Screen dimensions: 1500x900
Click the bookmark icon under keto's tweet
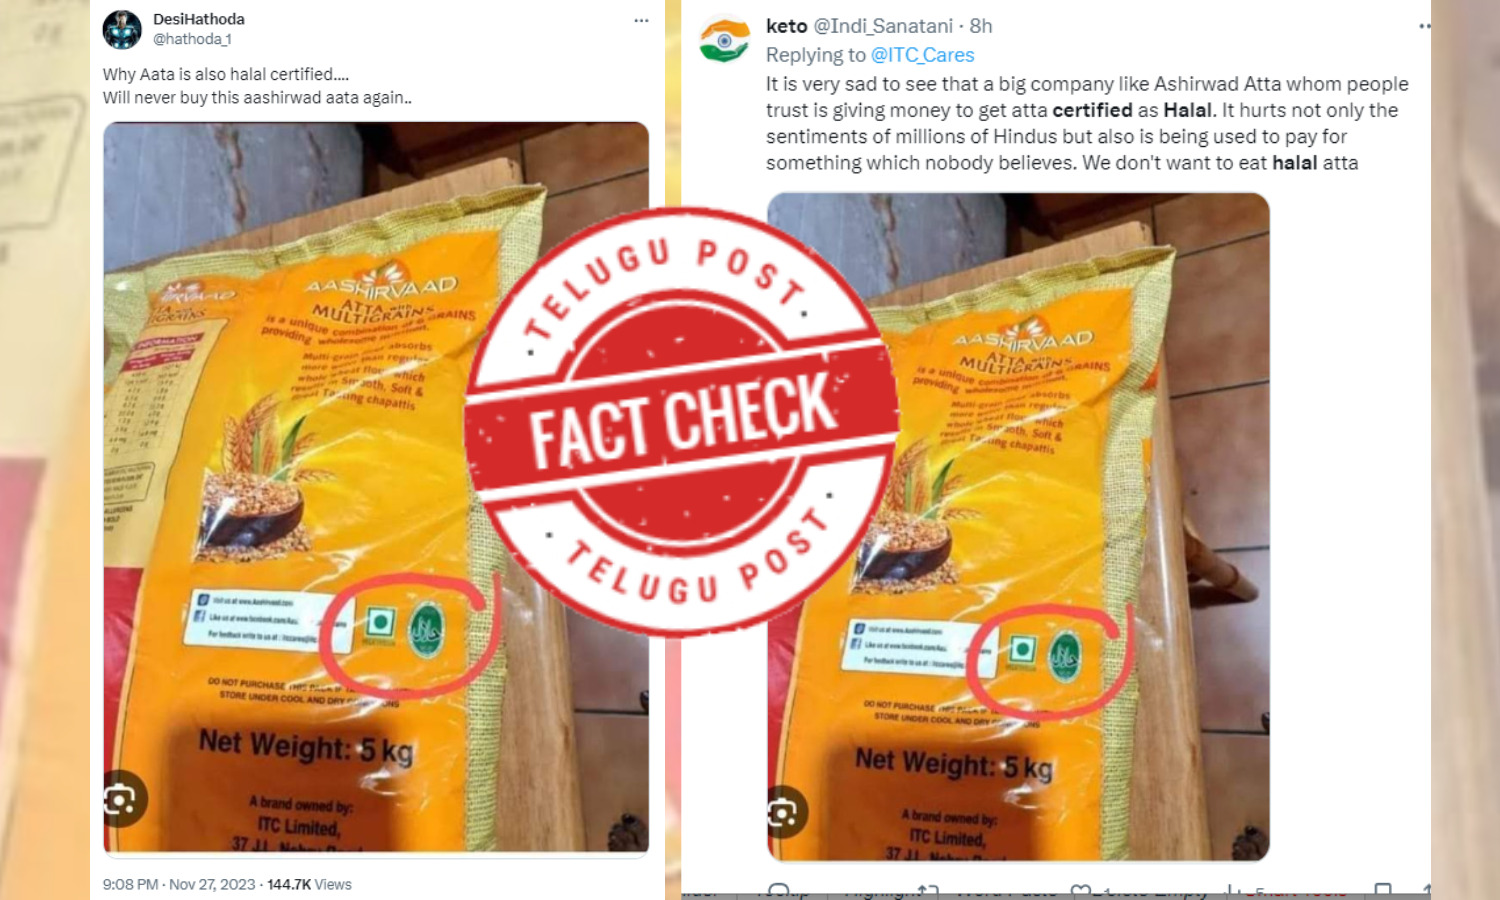point(1383,890)
